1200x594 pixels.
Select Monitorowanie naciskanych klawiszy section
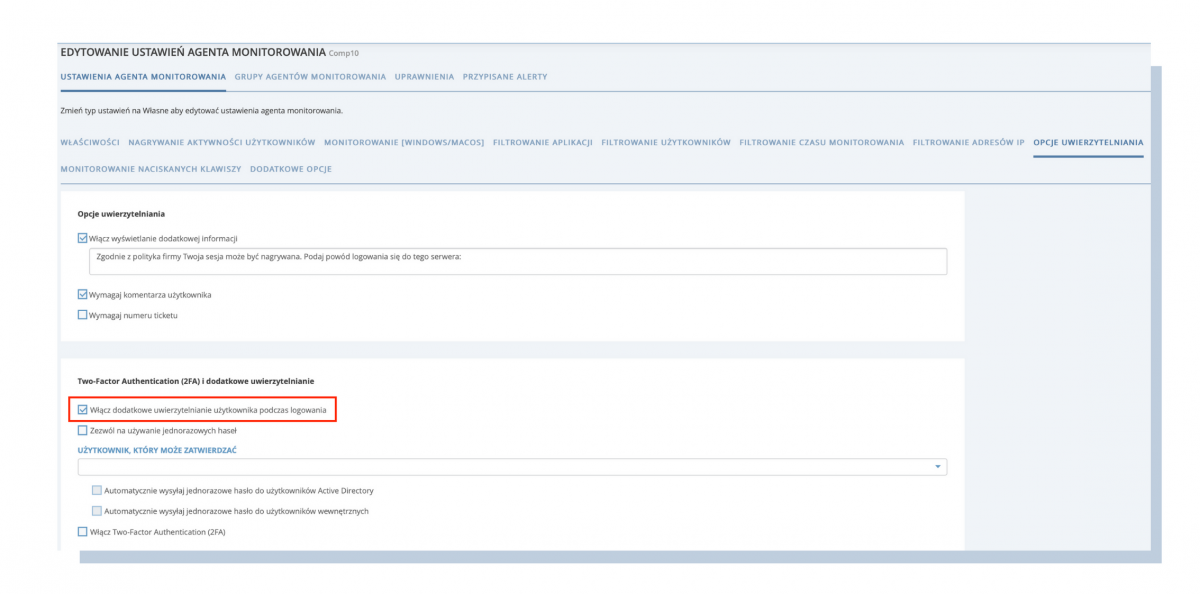[151, 169]
